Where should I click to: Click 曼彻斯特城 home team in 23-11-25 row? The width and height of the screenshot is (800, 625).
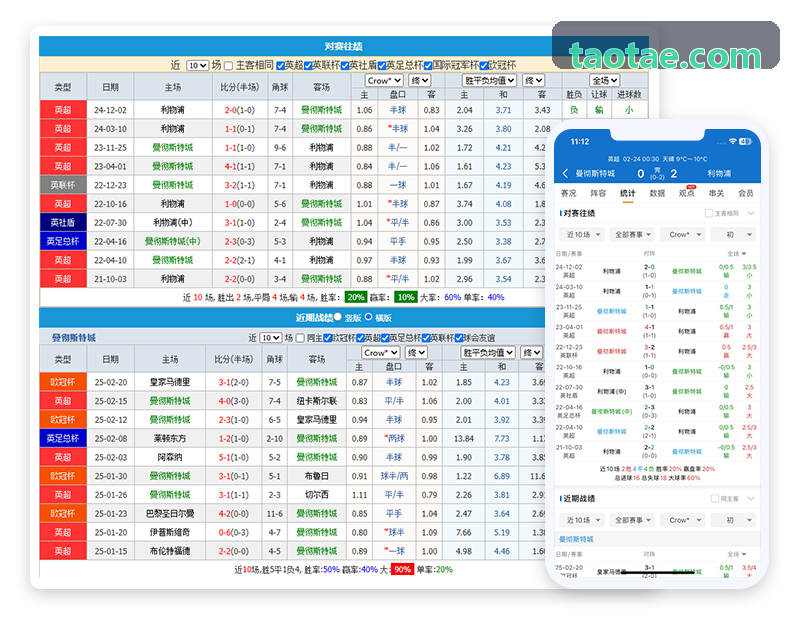point(172,147)
